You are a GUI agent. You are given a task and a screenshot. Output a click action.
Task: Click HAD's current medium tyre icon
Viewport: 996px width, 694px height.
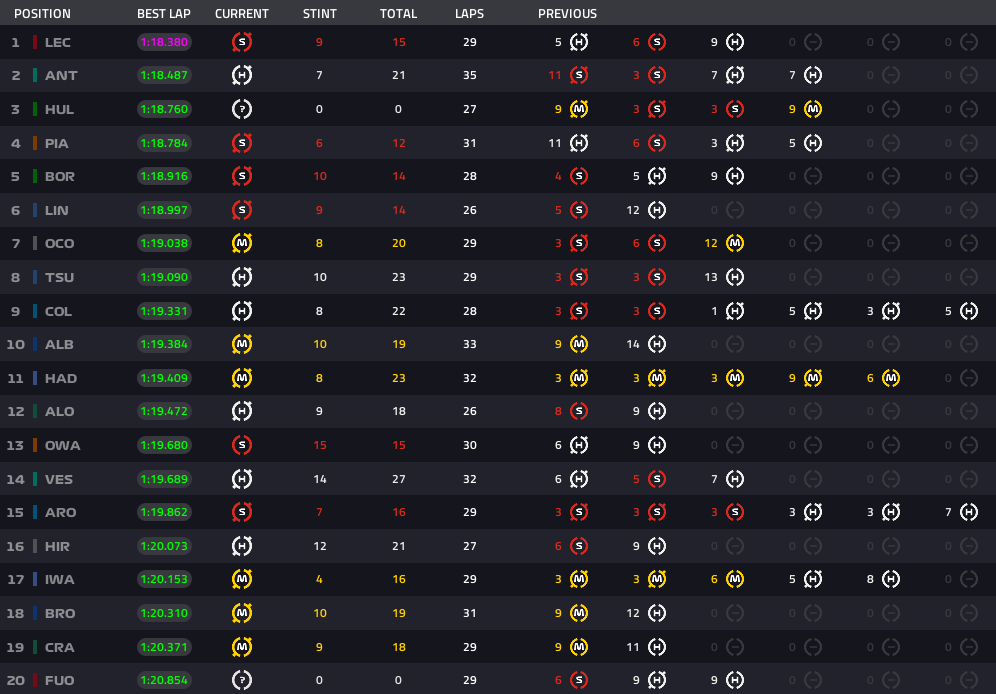(242, 378)
